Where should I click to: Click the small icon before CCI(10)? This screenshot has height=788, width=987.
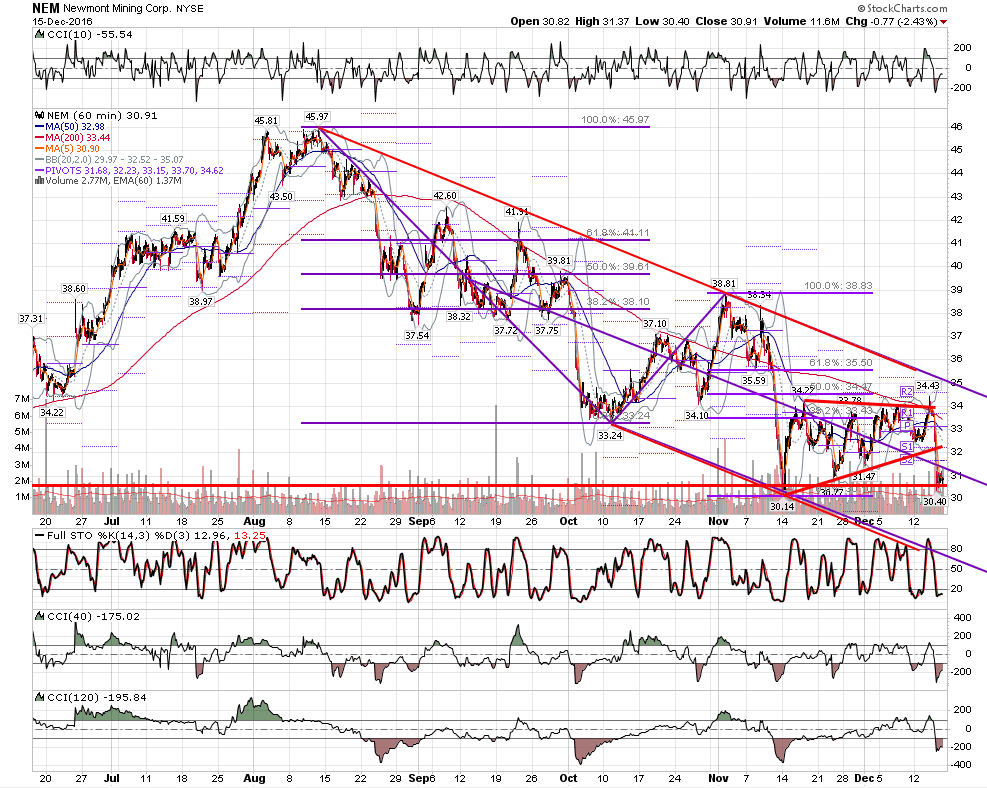click(x=40, y=35)
